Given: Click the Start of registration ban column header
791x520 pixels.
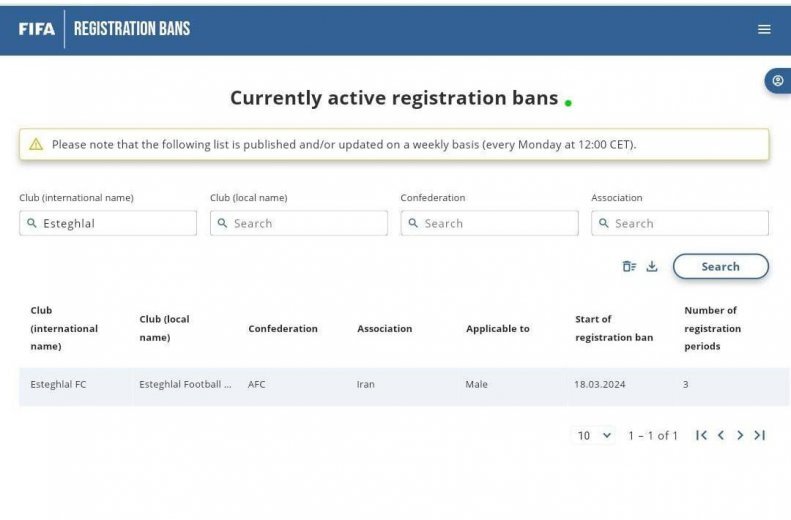Looking at the screenshot, I should pyautogui.click(x=613, y=328).
